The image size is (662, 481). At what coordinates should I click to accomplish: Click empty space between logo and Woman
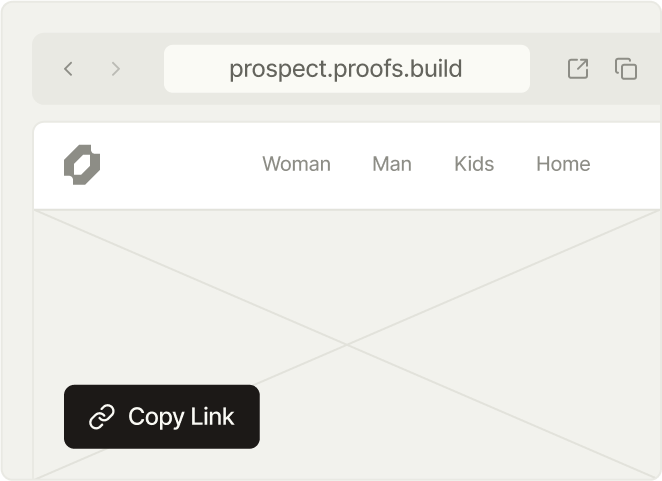click(181, 165)
